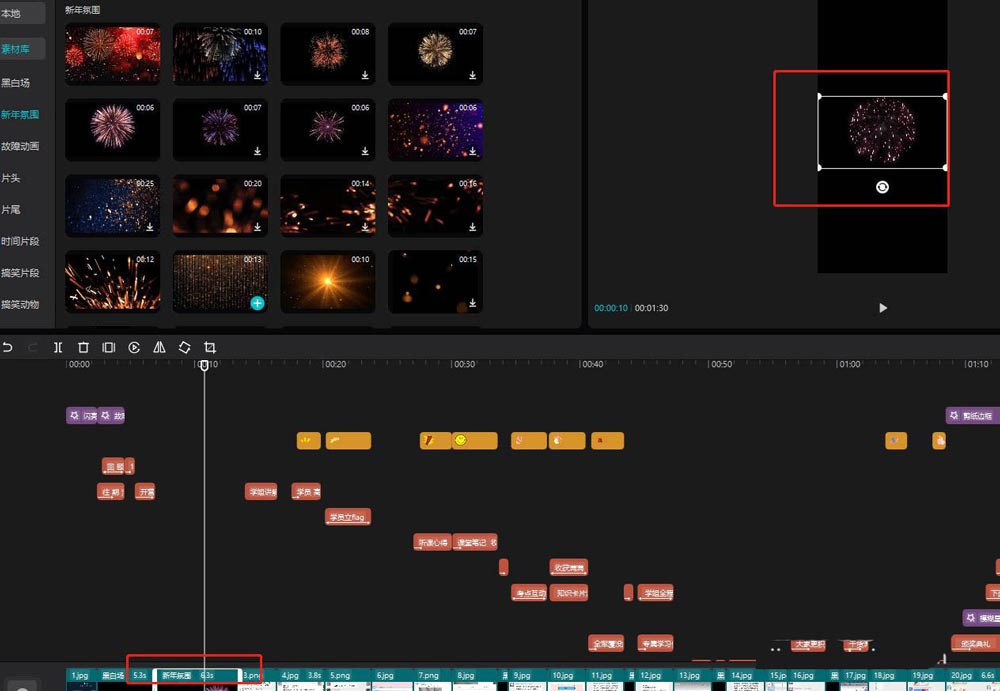Open the 本地 local media tab
The image size is (1000, 691).
(x=12, y=14)
